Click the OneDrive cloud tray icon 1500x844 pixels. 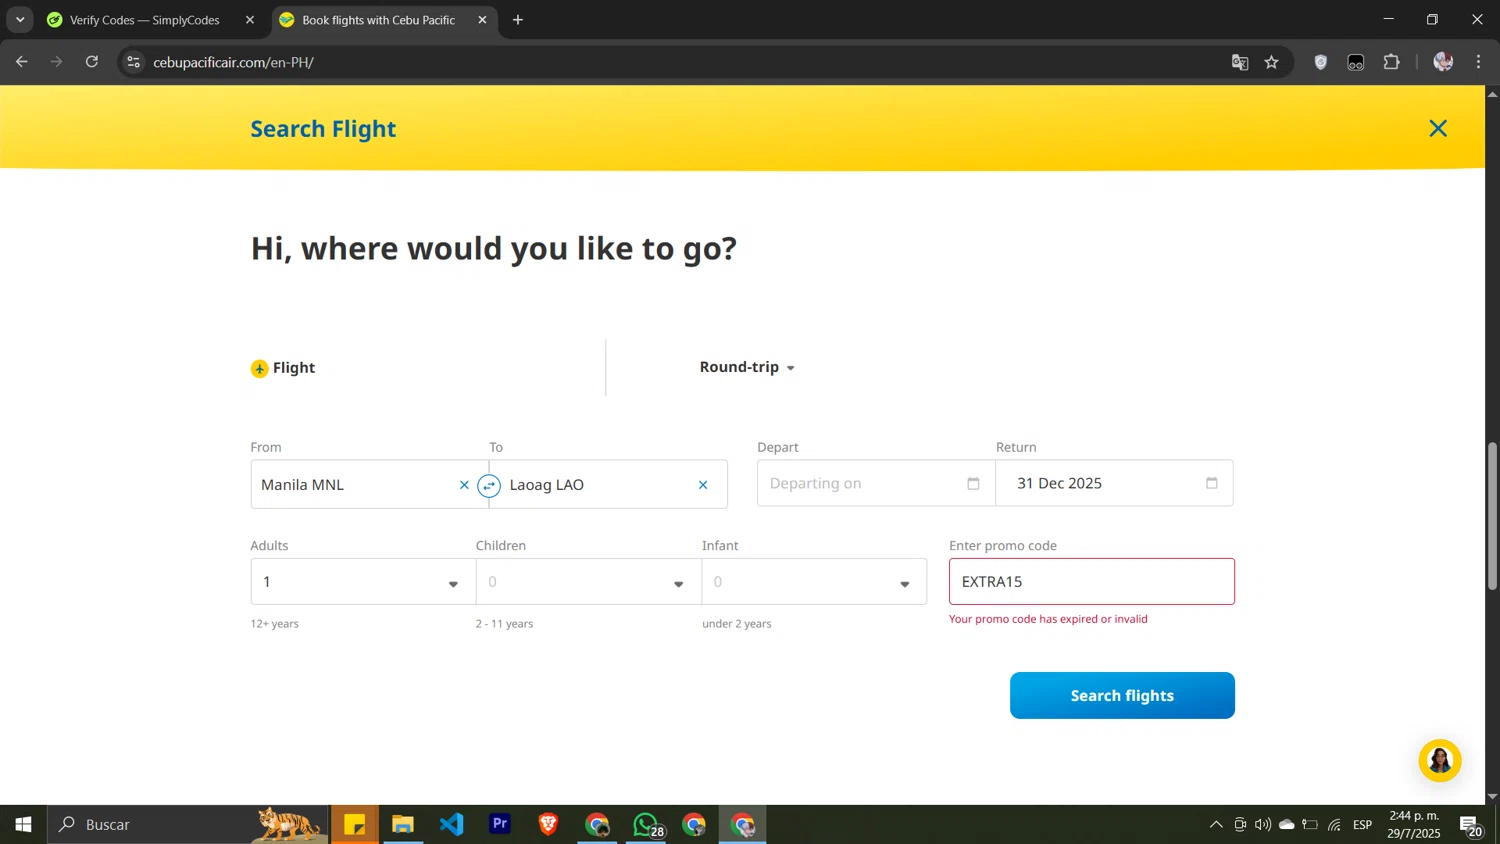coord(1287,825)
